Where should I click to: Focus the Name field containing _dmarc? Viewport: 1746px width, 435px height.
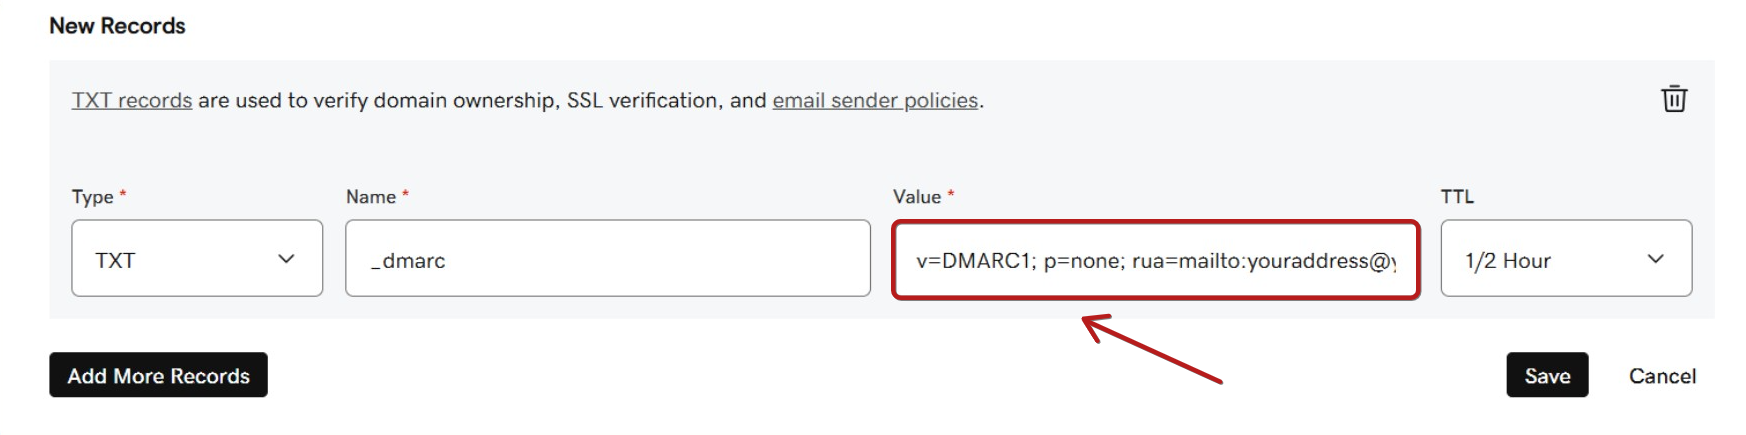(x=607, y=259)
